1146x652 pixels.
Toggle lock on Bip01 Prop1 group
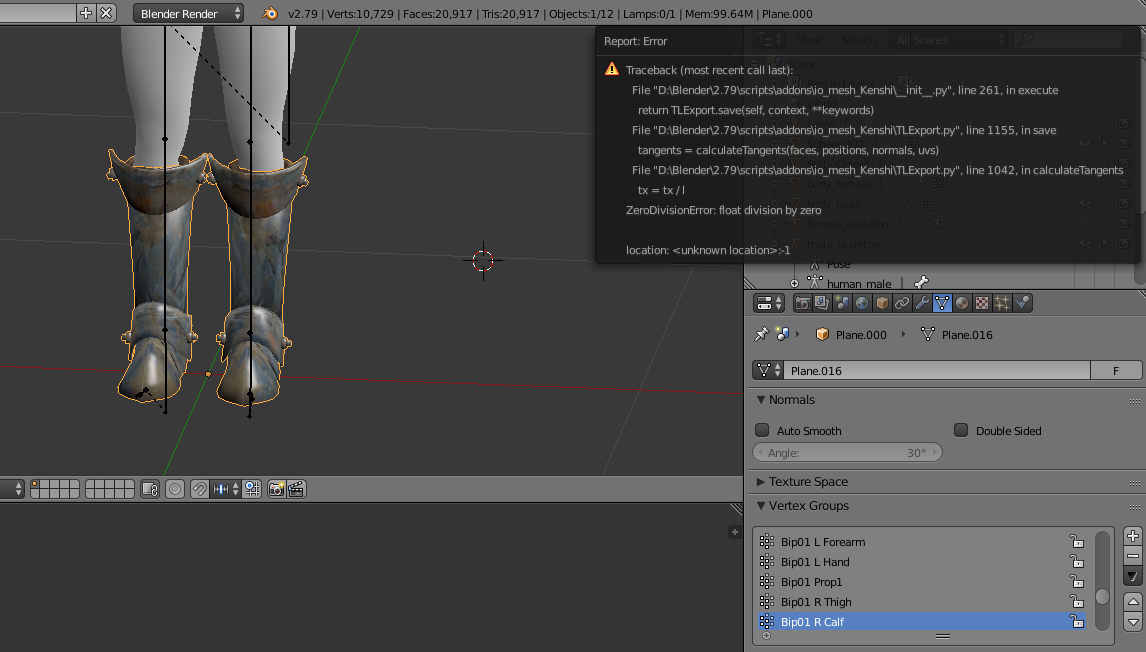click(x=1077, y=582)
